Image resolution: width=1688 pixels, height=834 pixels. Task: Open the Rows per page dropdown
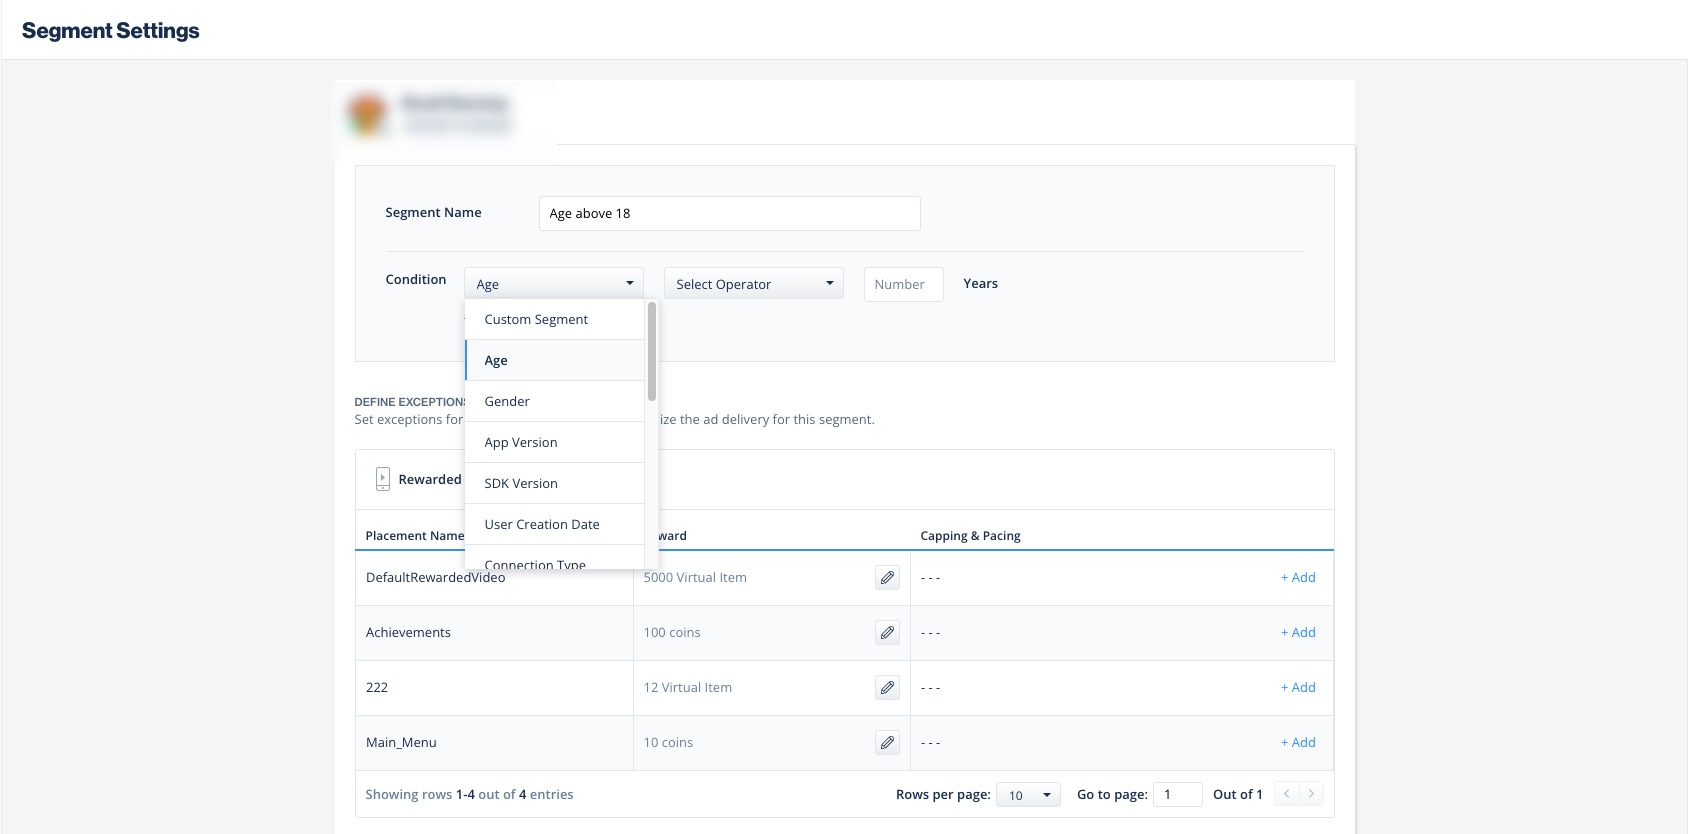1028,795
